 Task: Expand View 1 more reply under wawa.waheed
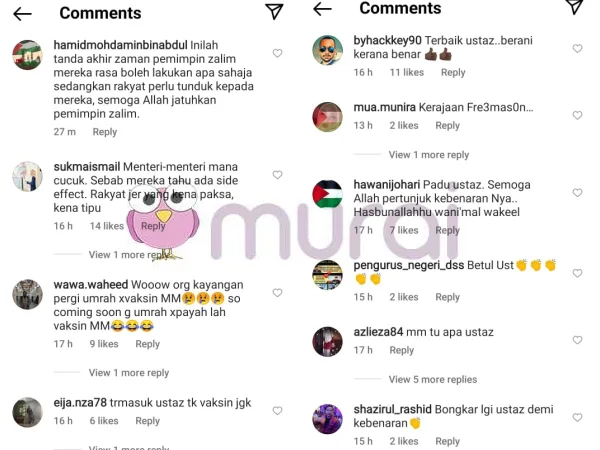[129, 373]
